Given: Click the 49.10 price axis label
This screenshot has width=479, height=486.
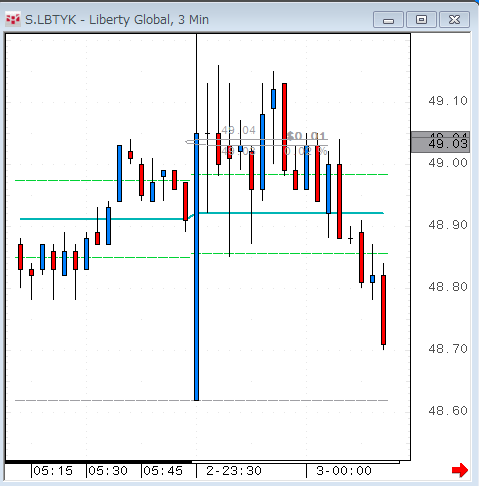Looking at the screenshot, I should pyautogui.click(x=448, y=101).
